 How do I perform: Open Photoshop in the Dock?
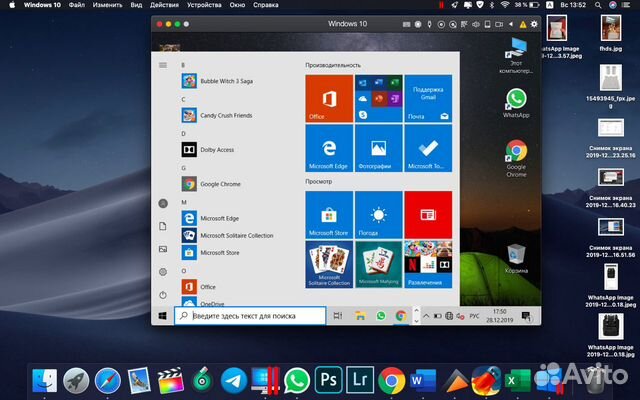(329, 380)
